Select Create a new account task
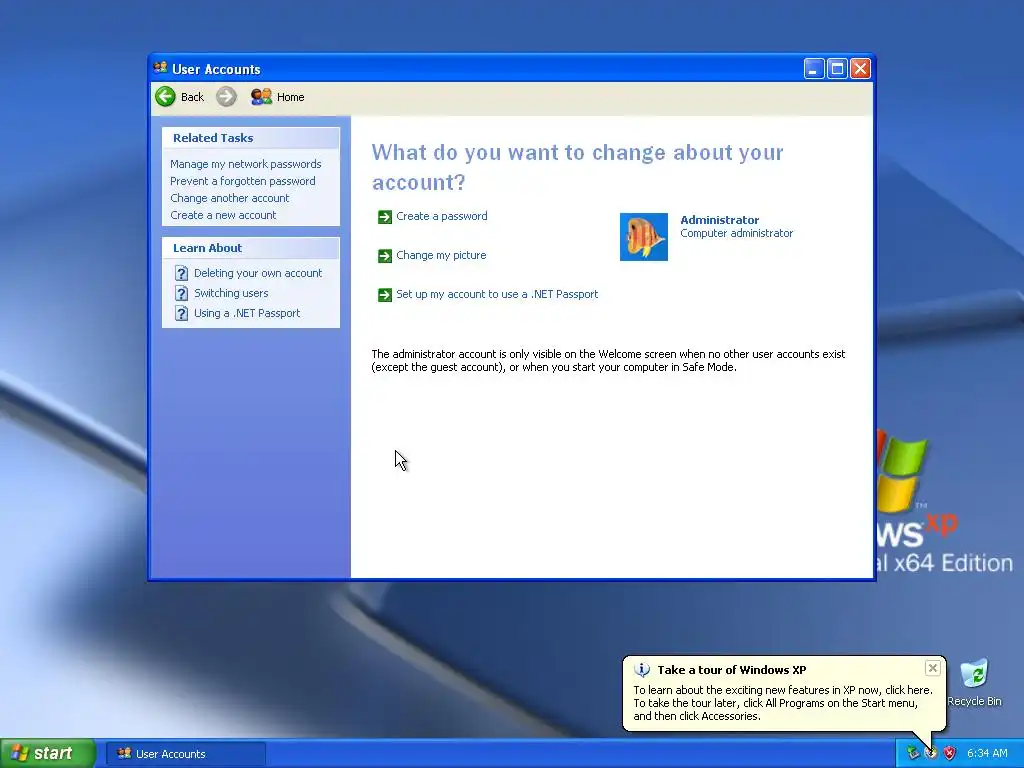Viewport: 1024px width, 768px height. click(x=223, y=215)
